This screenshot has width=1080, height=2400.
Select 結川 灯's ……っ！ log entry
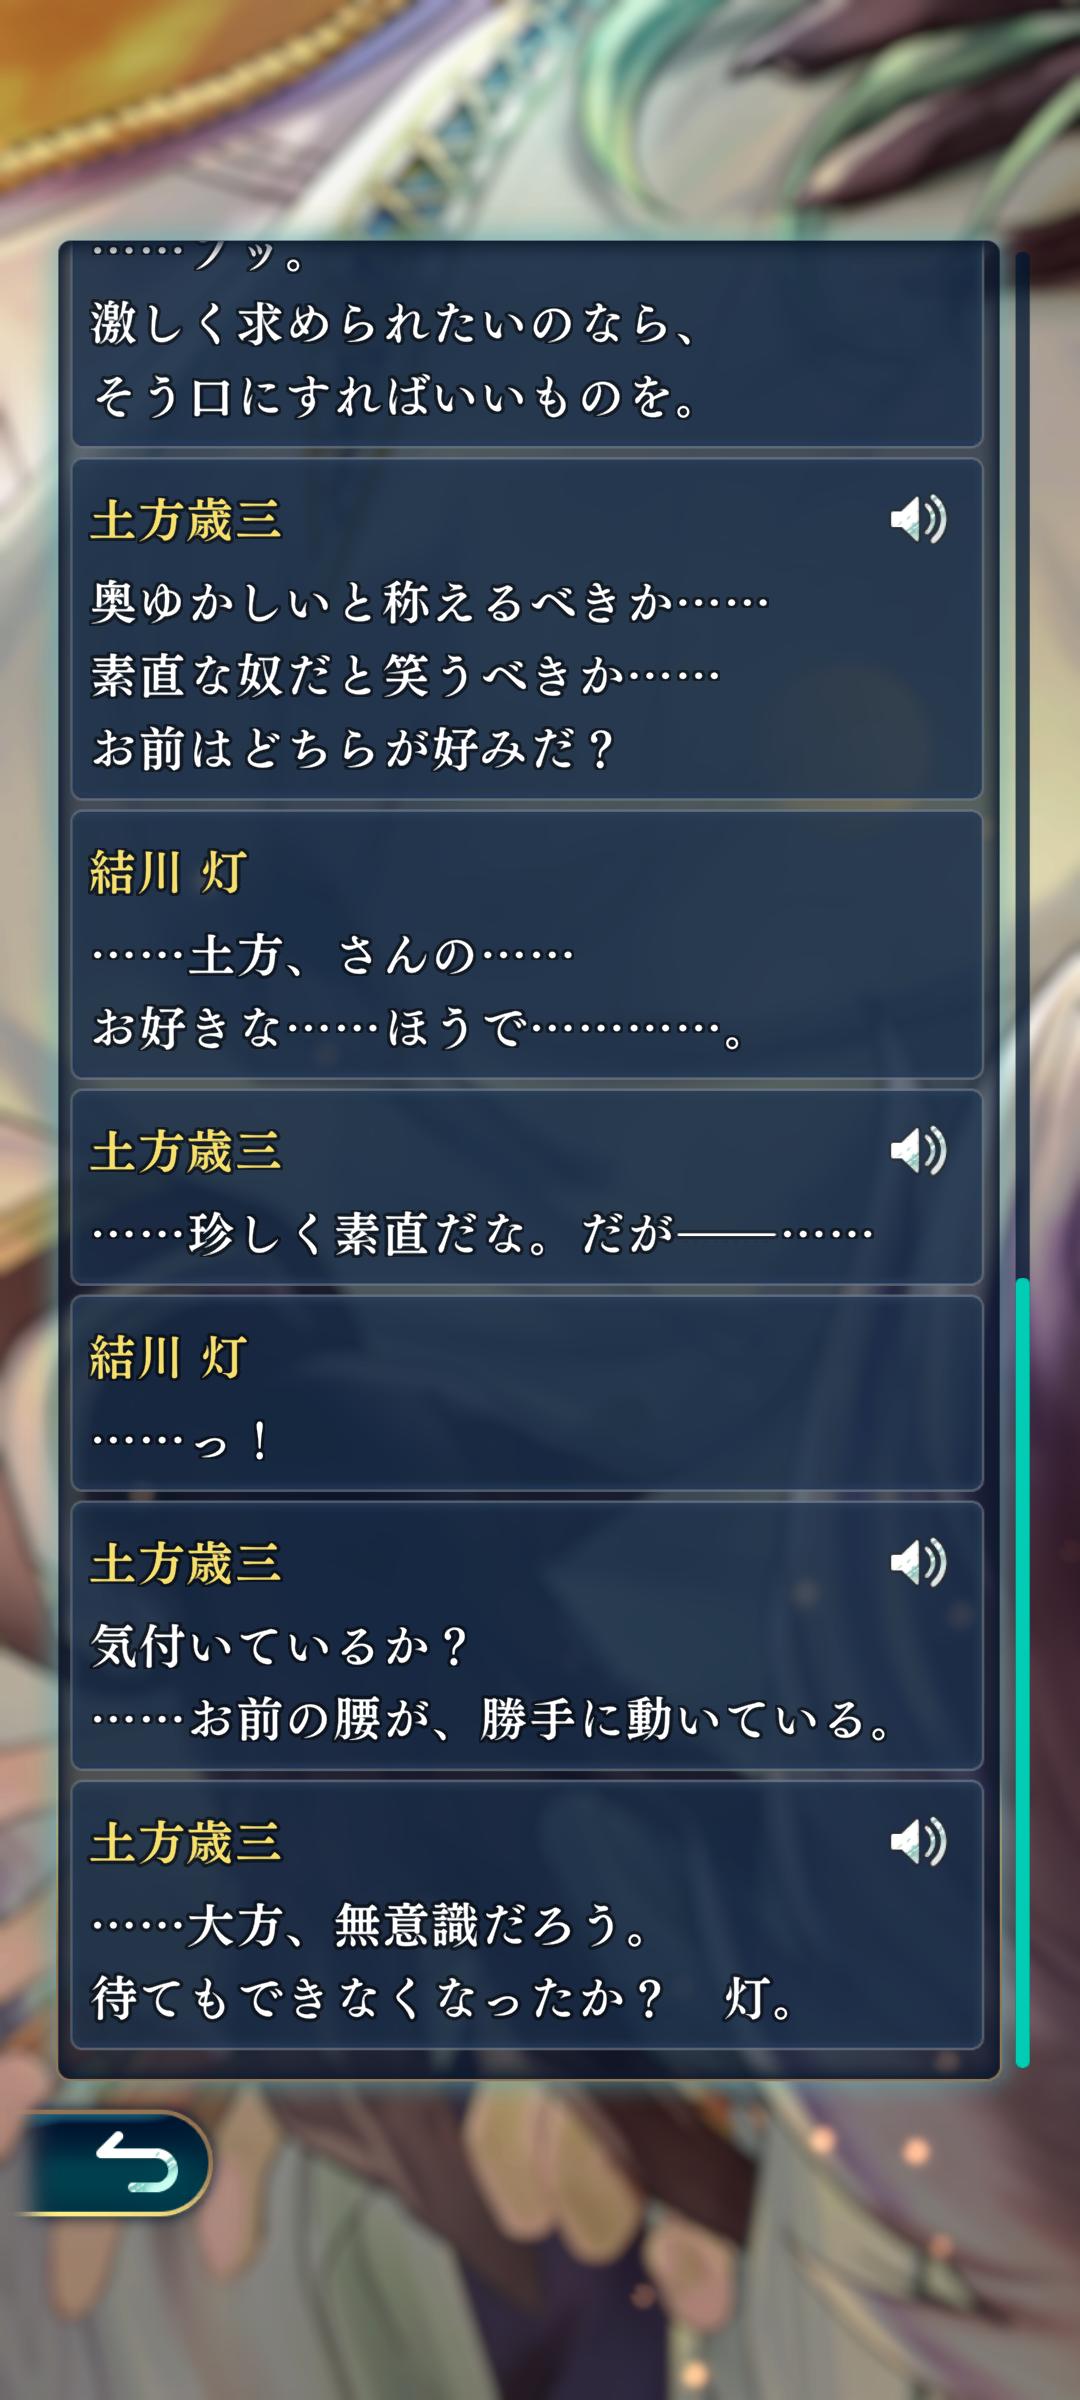527,1393
